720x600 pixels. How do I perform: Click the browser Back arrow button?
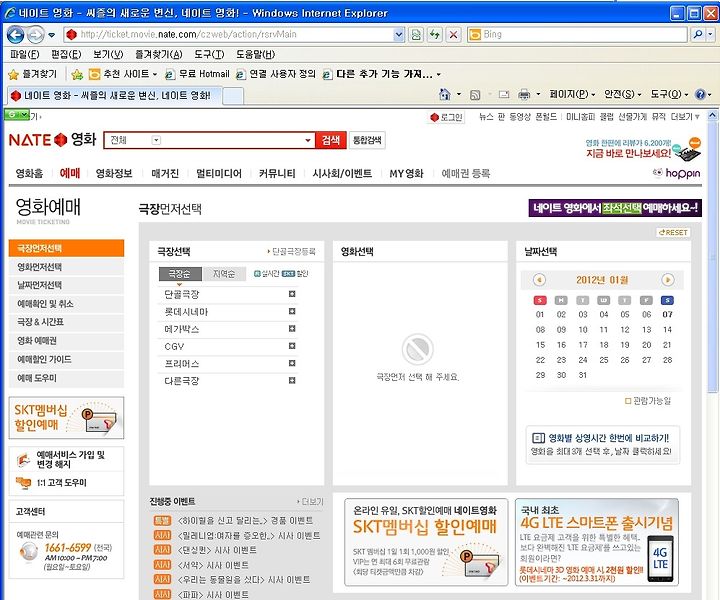click(15, 34)
